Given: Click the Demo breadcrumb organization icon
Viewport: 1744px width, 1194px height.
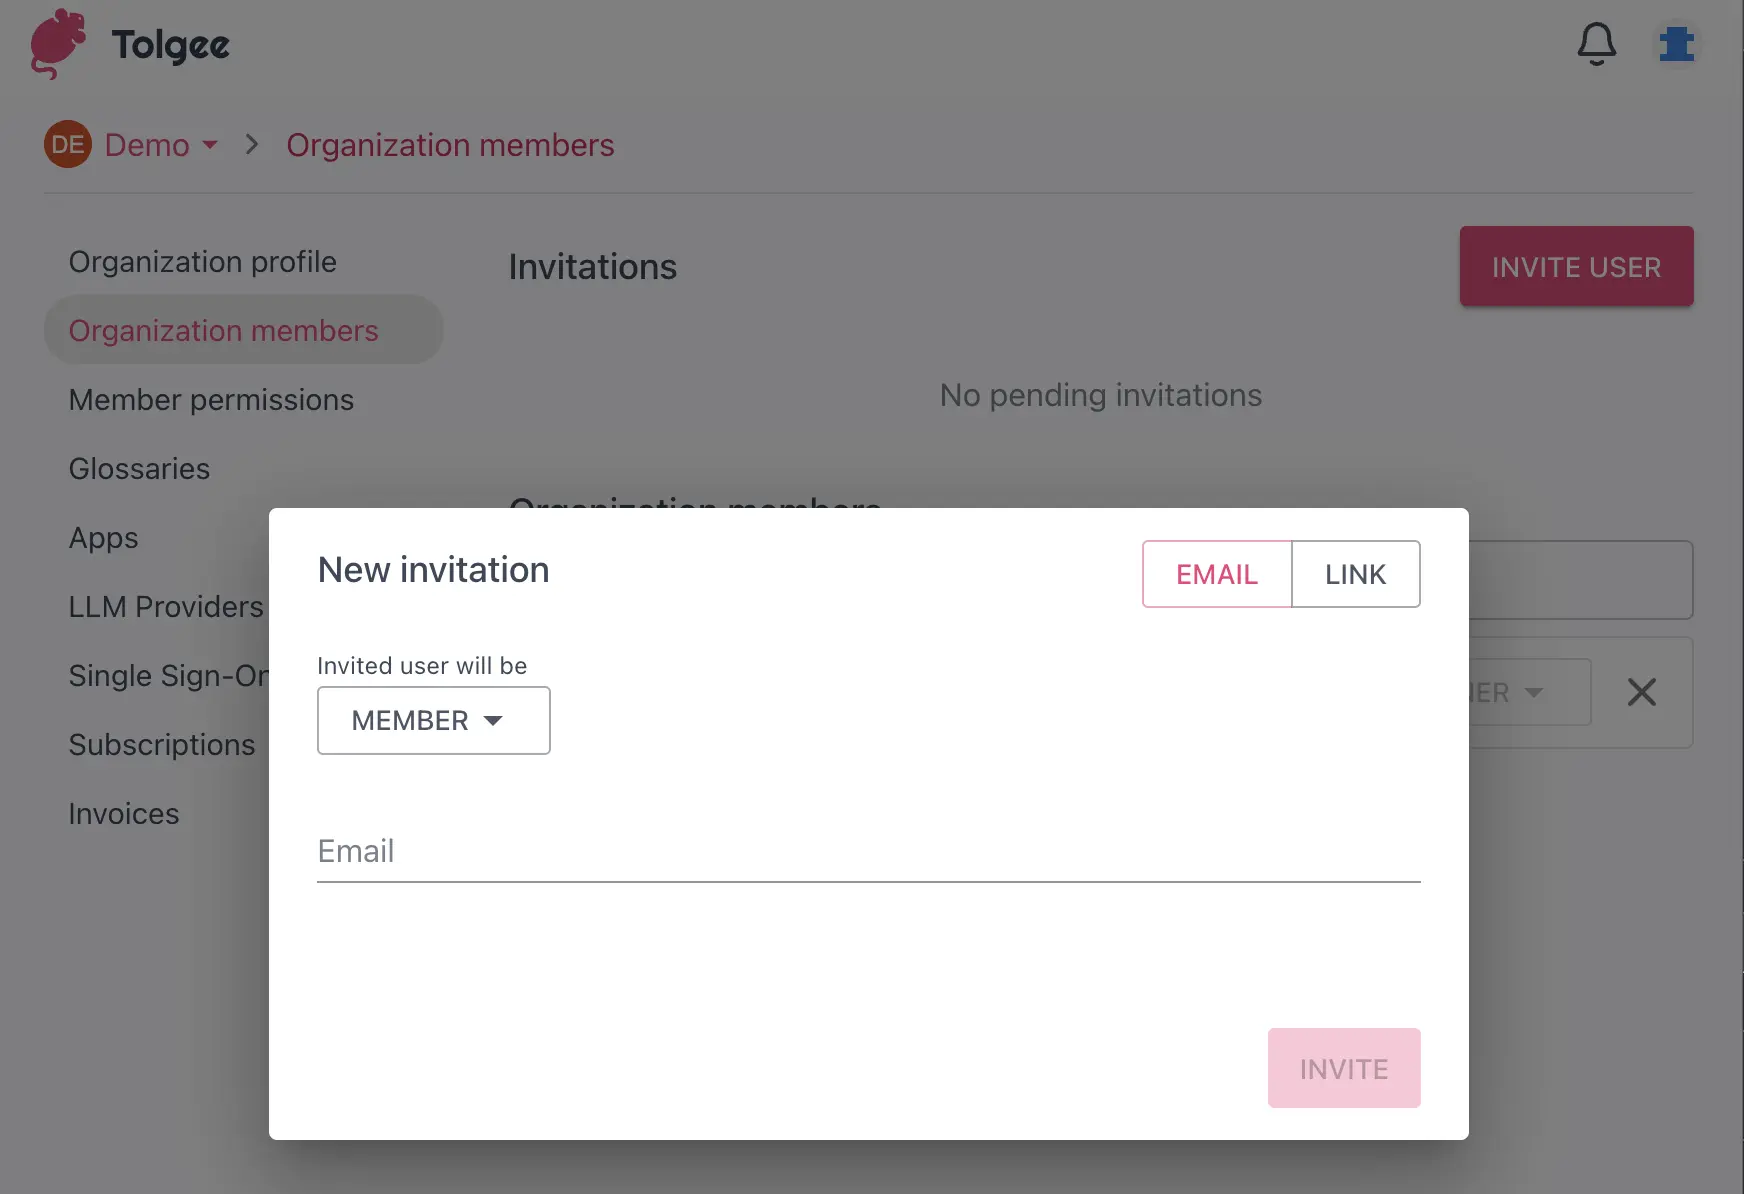Looking at the screenshot, I should [66, 145].
